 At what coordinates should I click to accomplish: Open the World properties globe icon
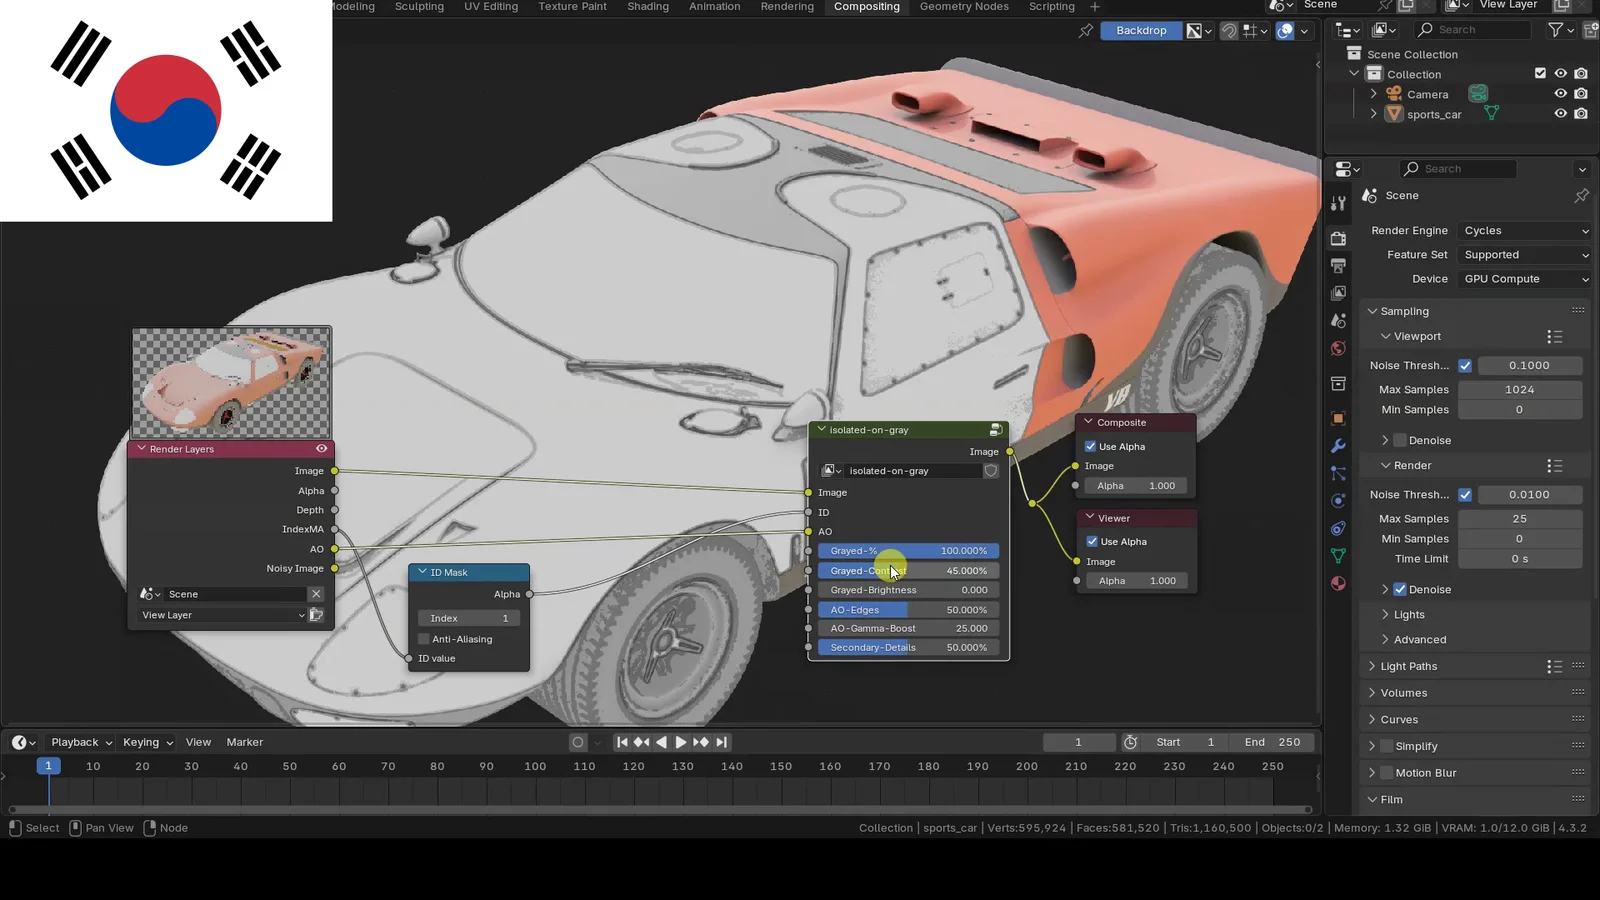point(1338,349)
